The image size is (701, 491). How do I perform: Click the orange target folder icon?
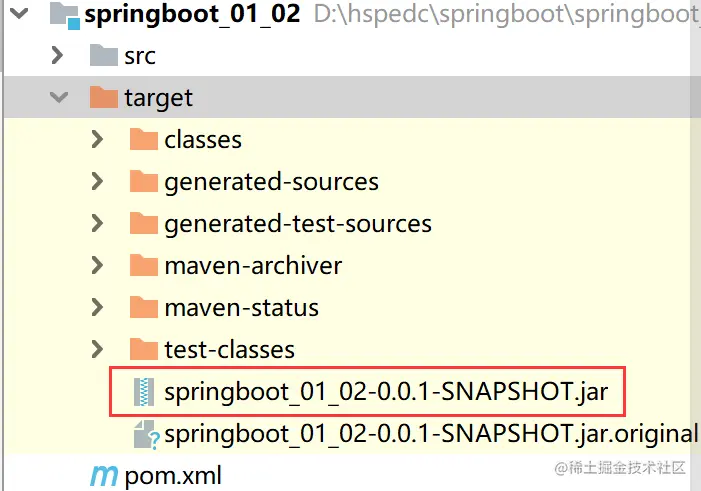pos(104,97)
